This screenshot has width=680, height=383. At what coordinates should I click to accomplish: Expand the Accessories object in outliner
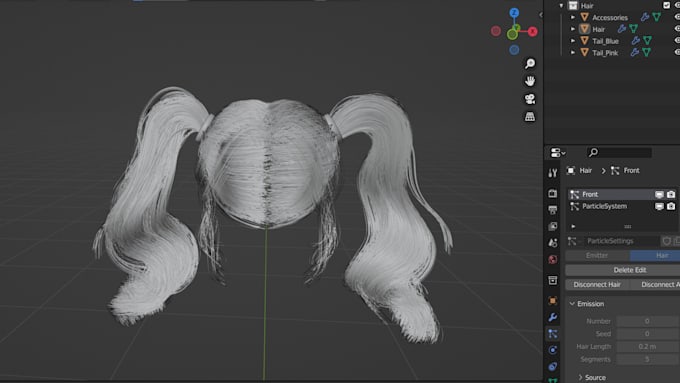pos(573,17)
